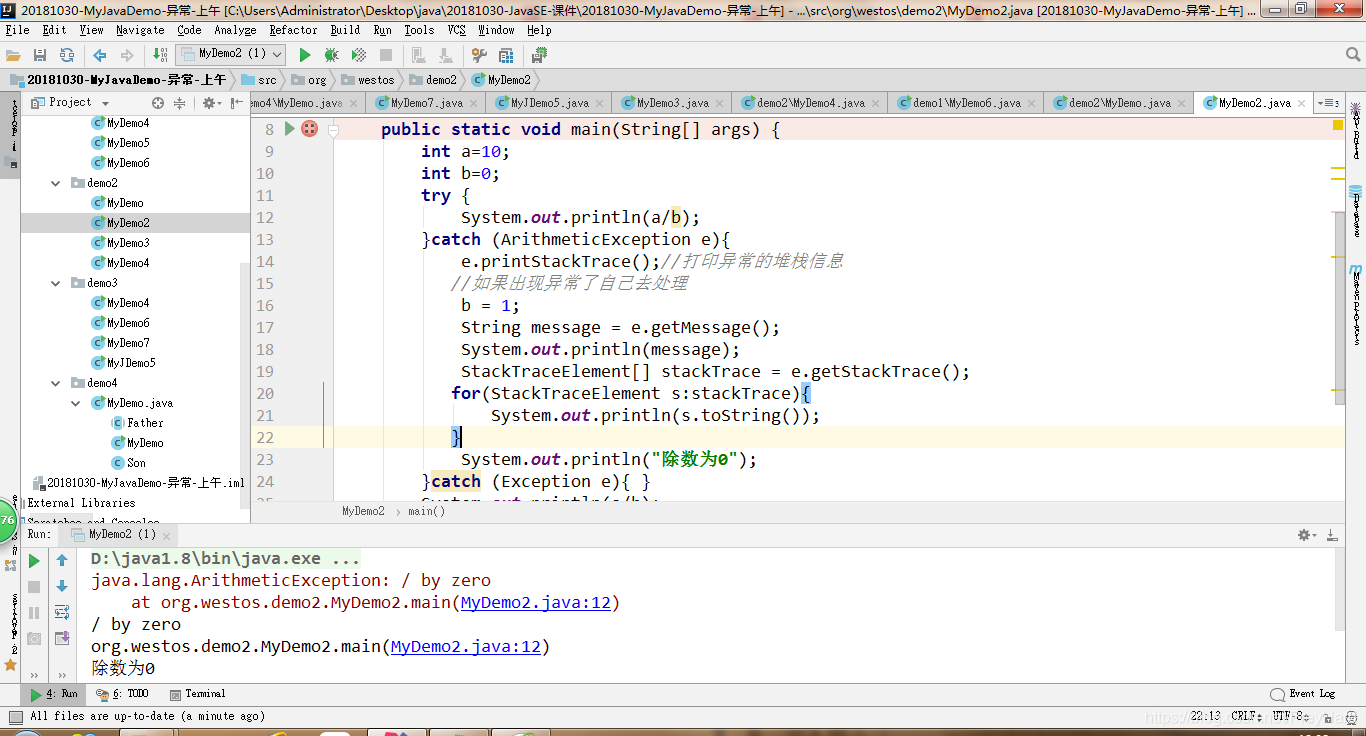This screenshot has width=1366, height=736.
Task: Open the Run panel gear settings
Action: 1306,535
